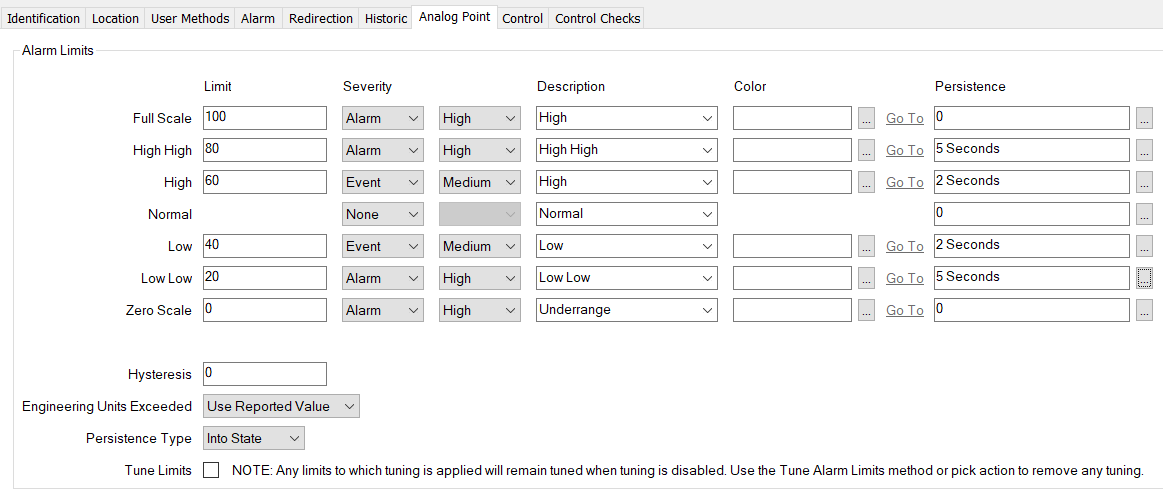Click the High color swatch field
This screenshot has height=498, width=1163.
click(792, 182)
